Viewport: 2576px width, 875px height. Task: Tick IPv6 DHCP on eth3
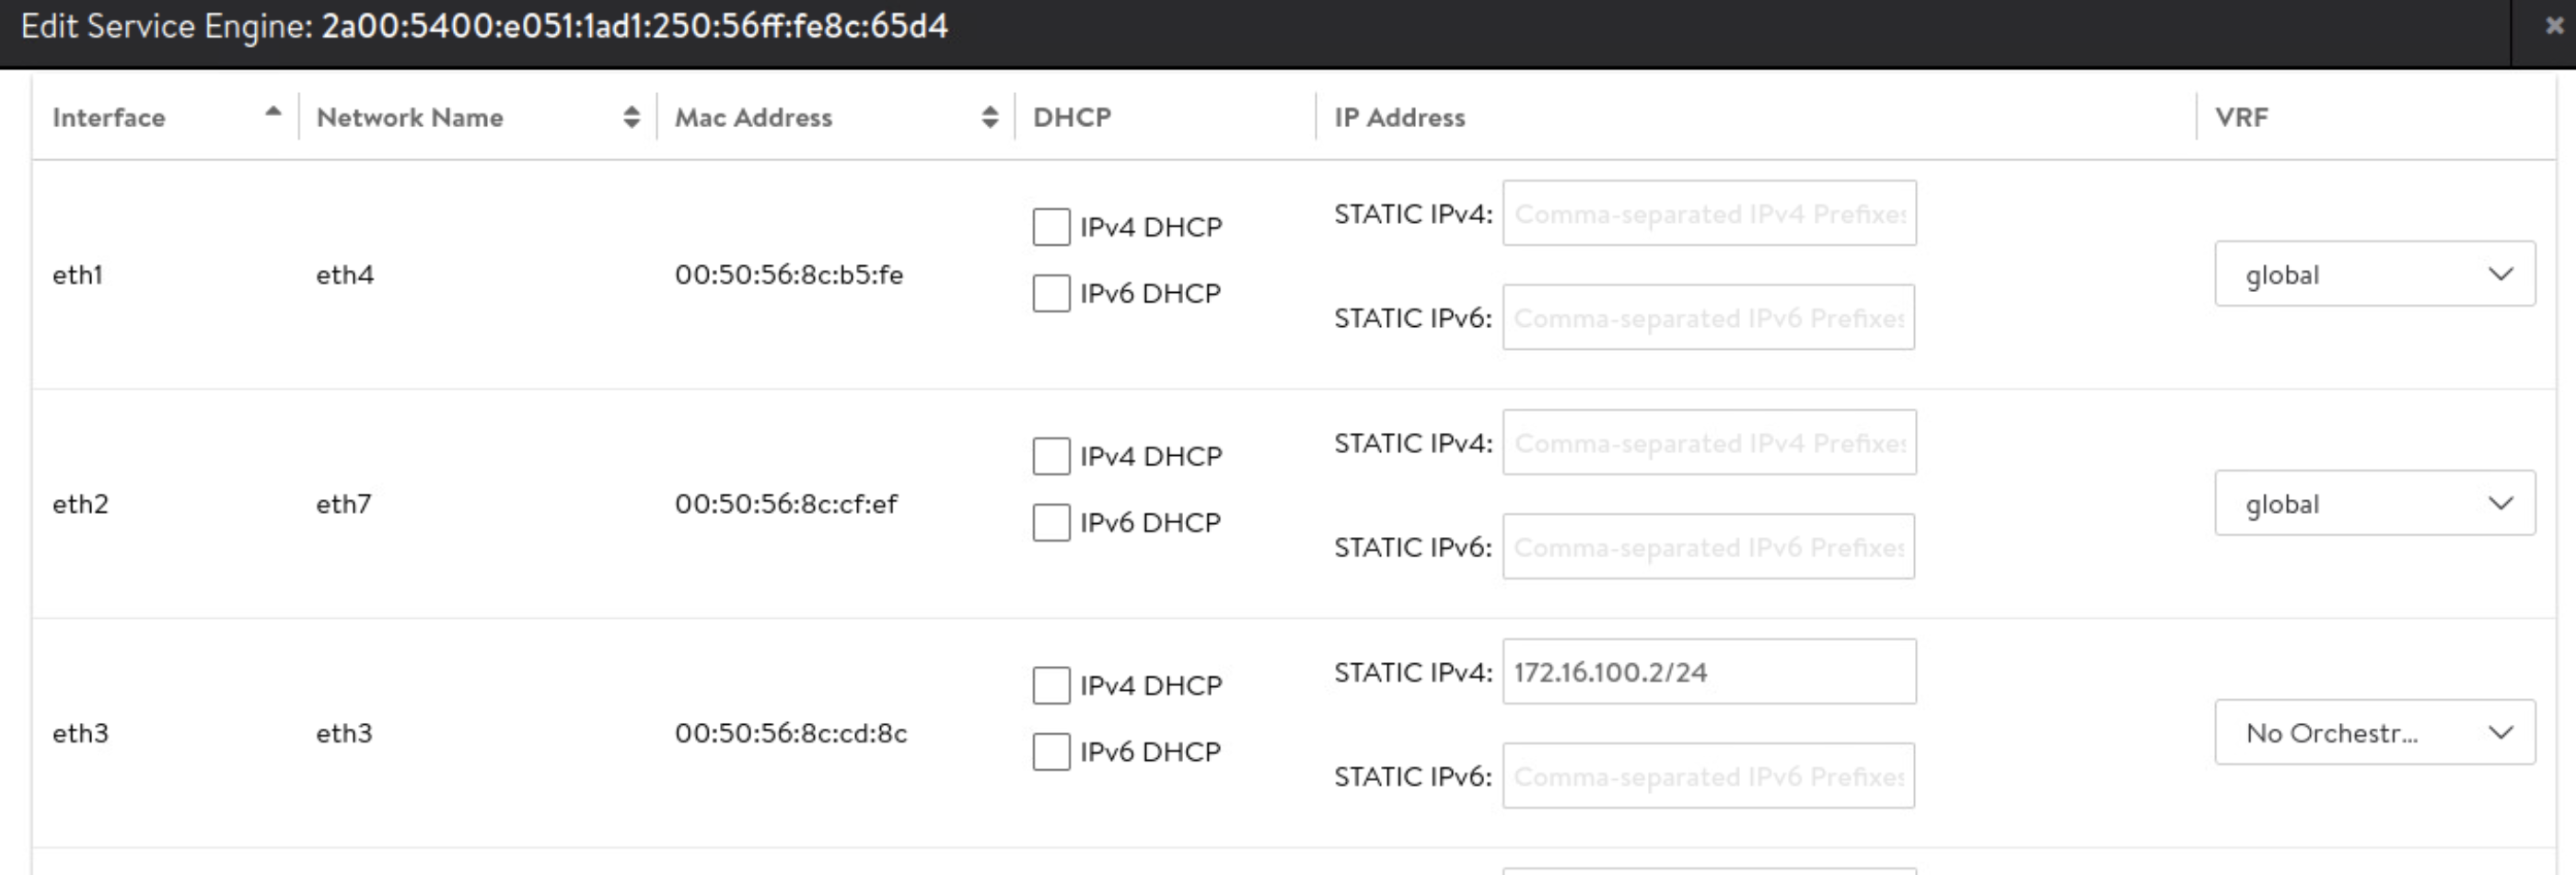tap(1051, 752)
